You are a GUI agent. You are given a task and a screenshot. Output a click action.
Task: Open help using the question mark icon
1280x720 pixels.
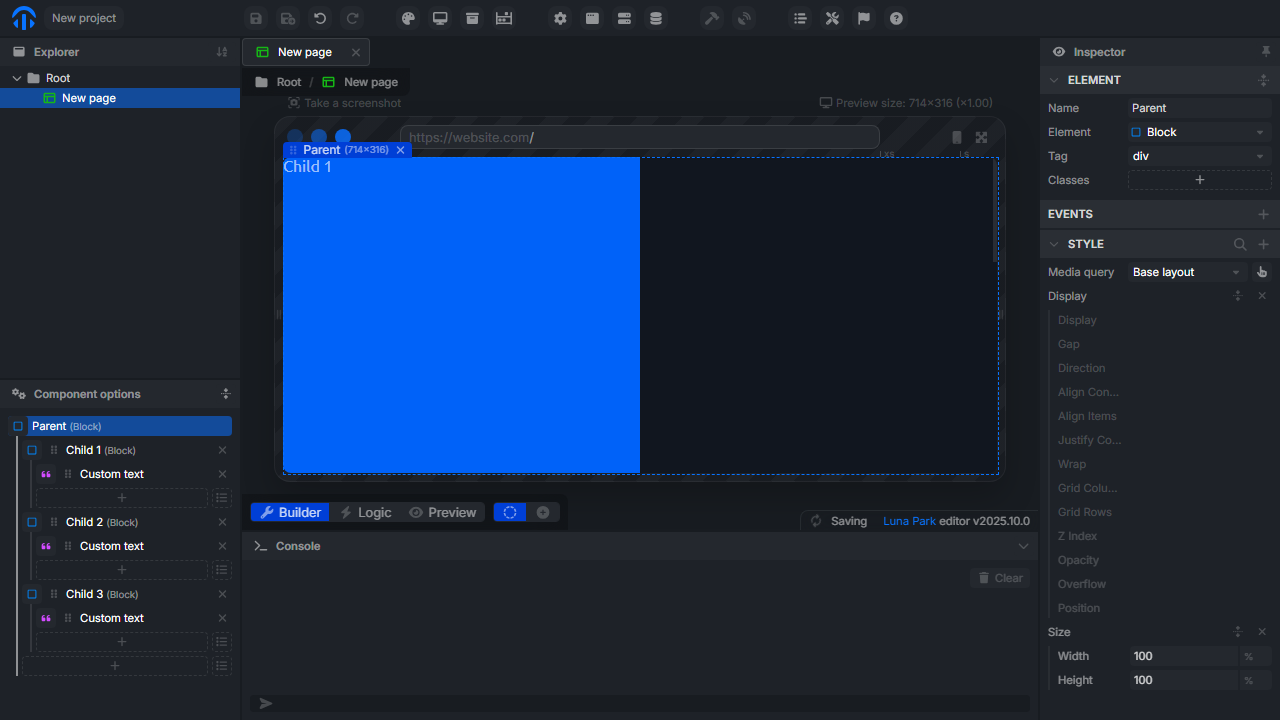tap(896, 18)
